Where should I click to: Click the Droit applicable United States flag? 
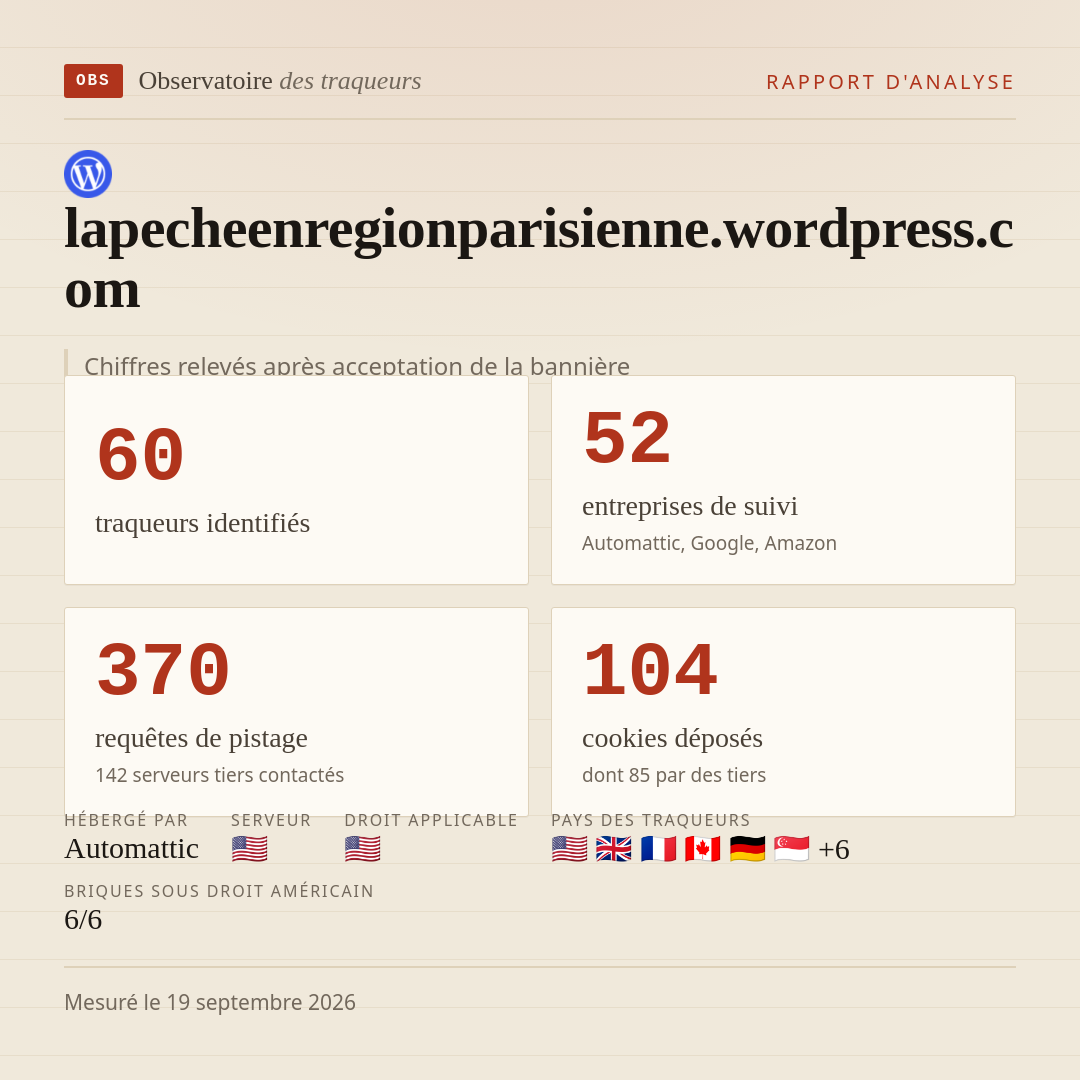click(x=362, y=849)
